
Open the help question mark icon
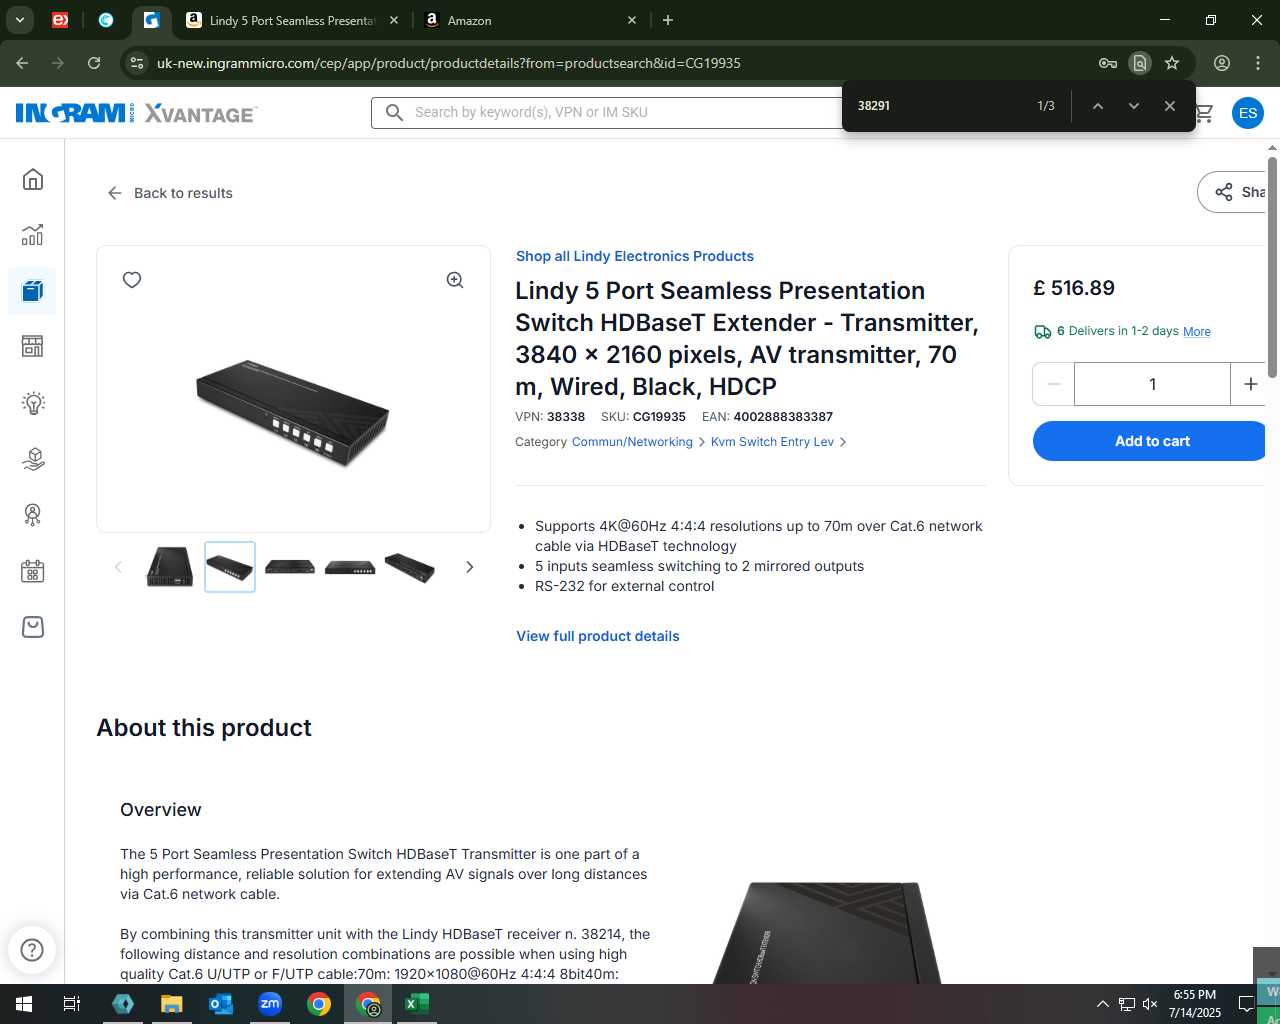pyautogui.click(x=32, y=949)
